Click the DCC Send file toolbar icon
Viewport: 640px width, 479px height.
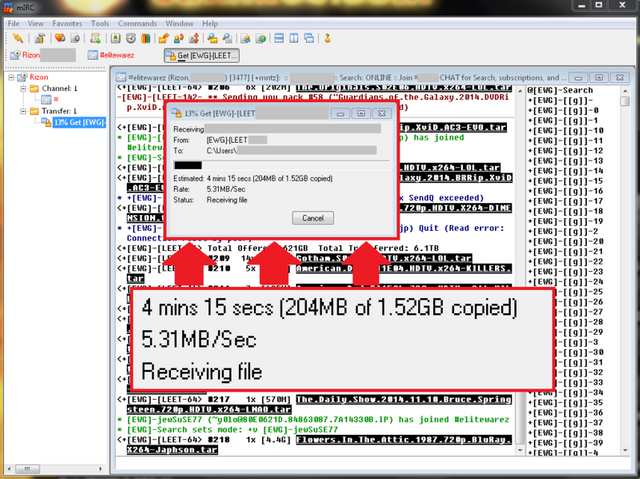pyautogui.click(x=163, y=38)
